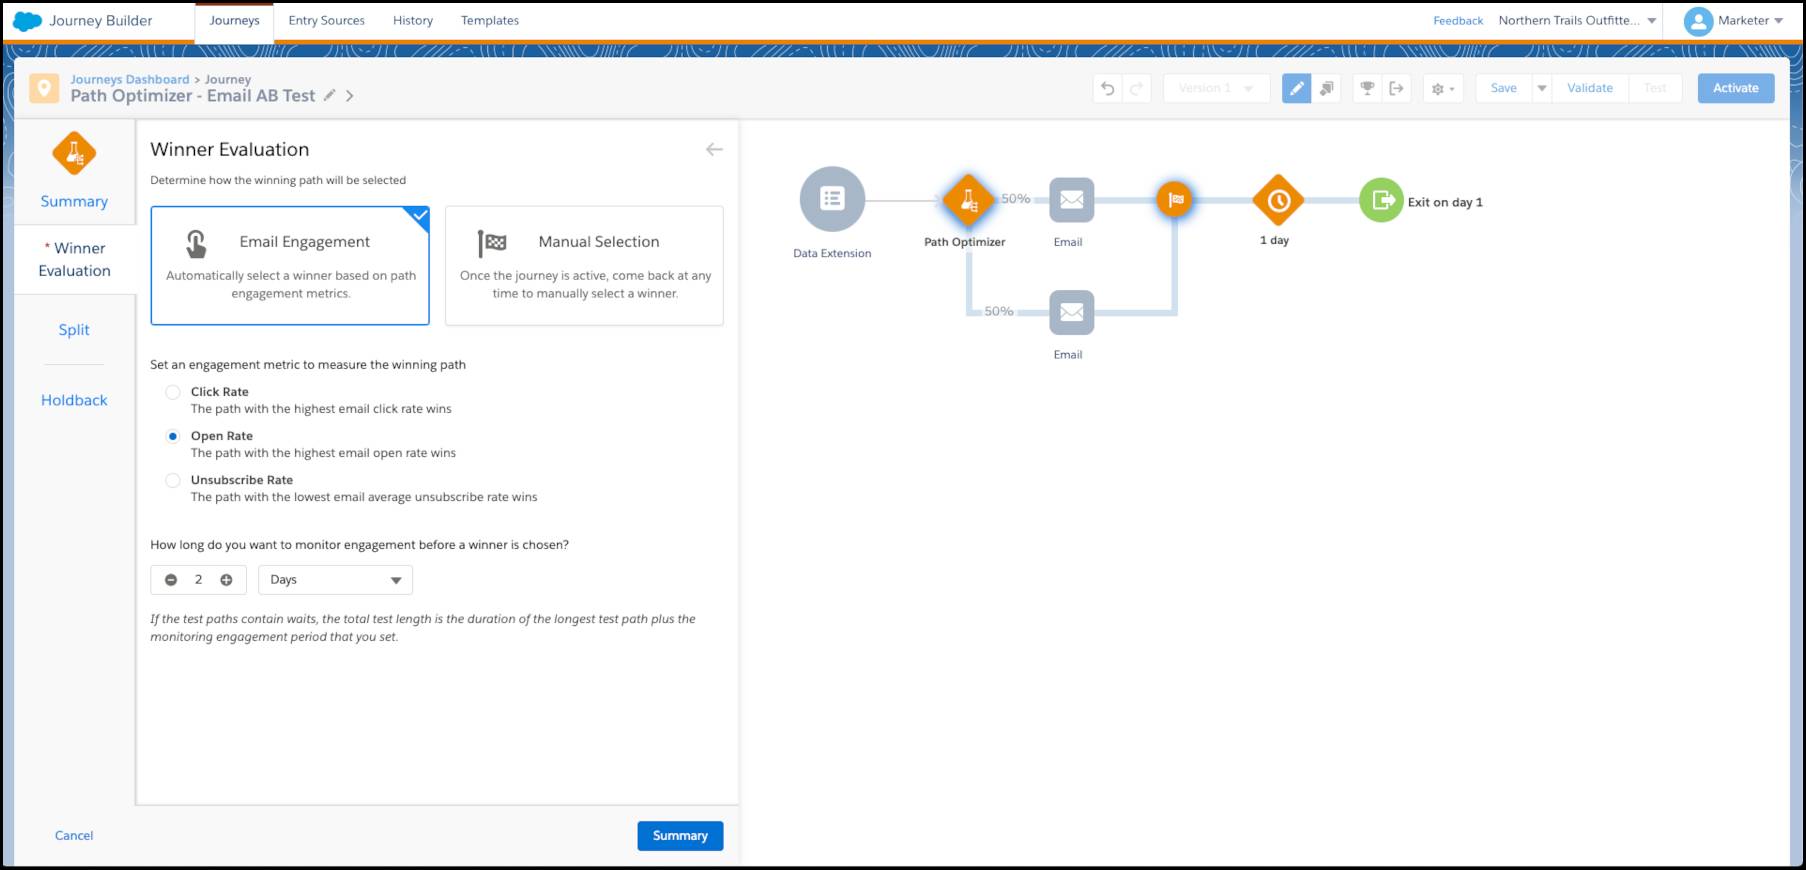The image size is (1806, 870).
Task: Select the Data Extension node on canvas
Action: click(x=832, y=199)
